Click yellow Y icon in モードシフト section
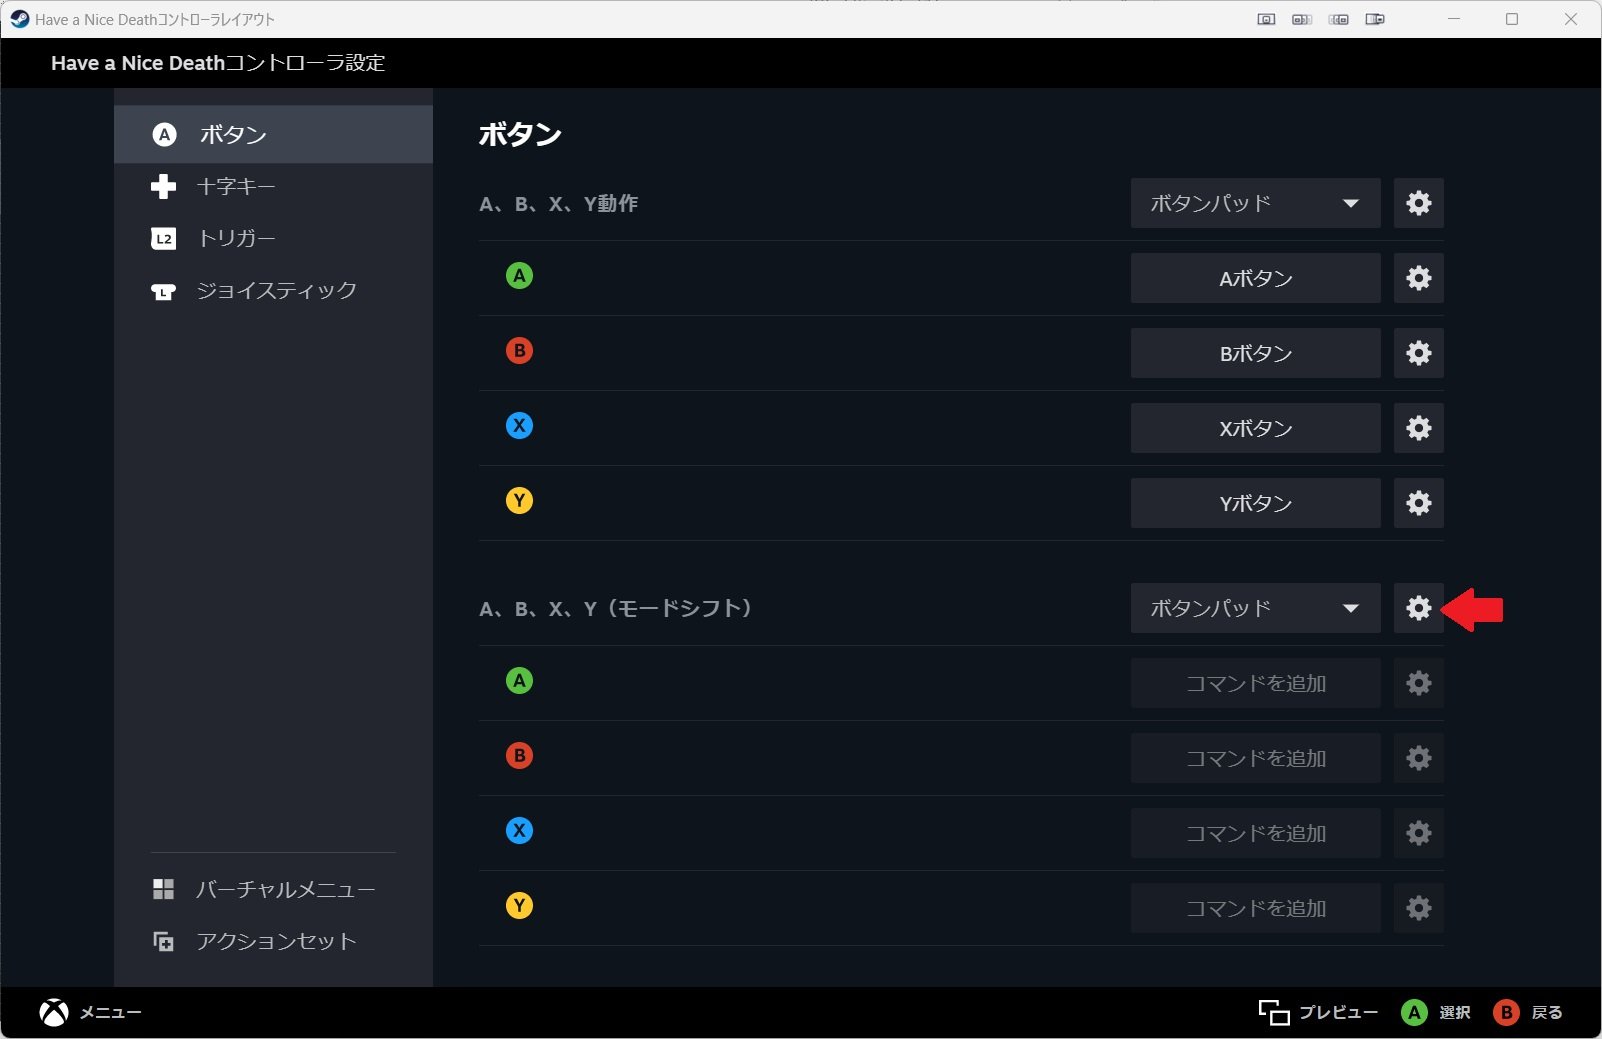 (x=519, y=906)
